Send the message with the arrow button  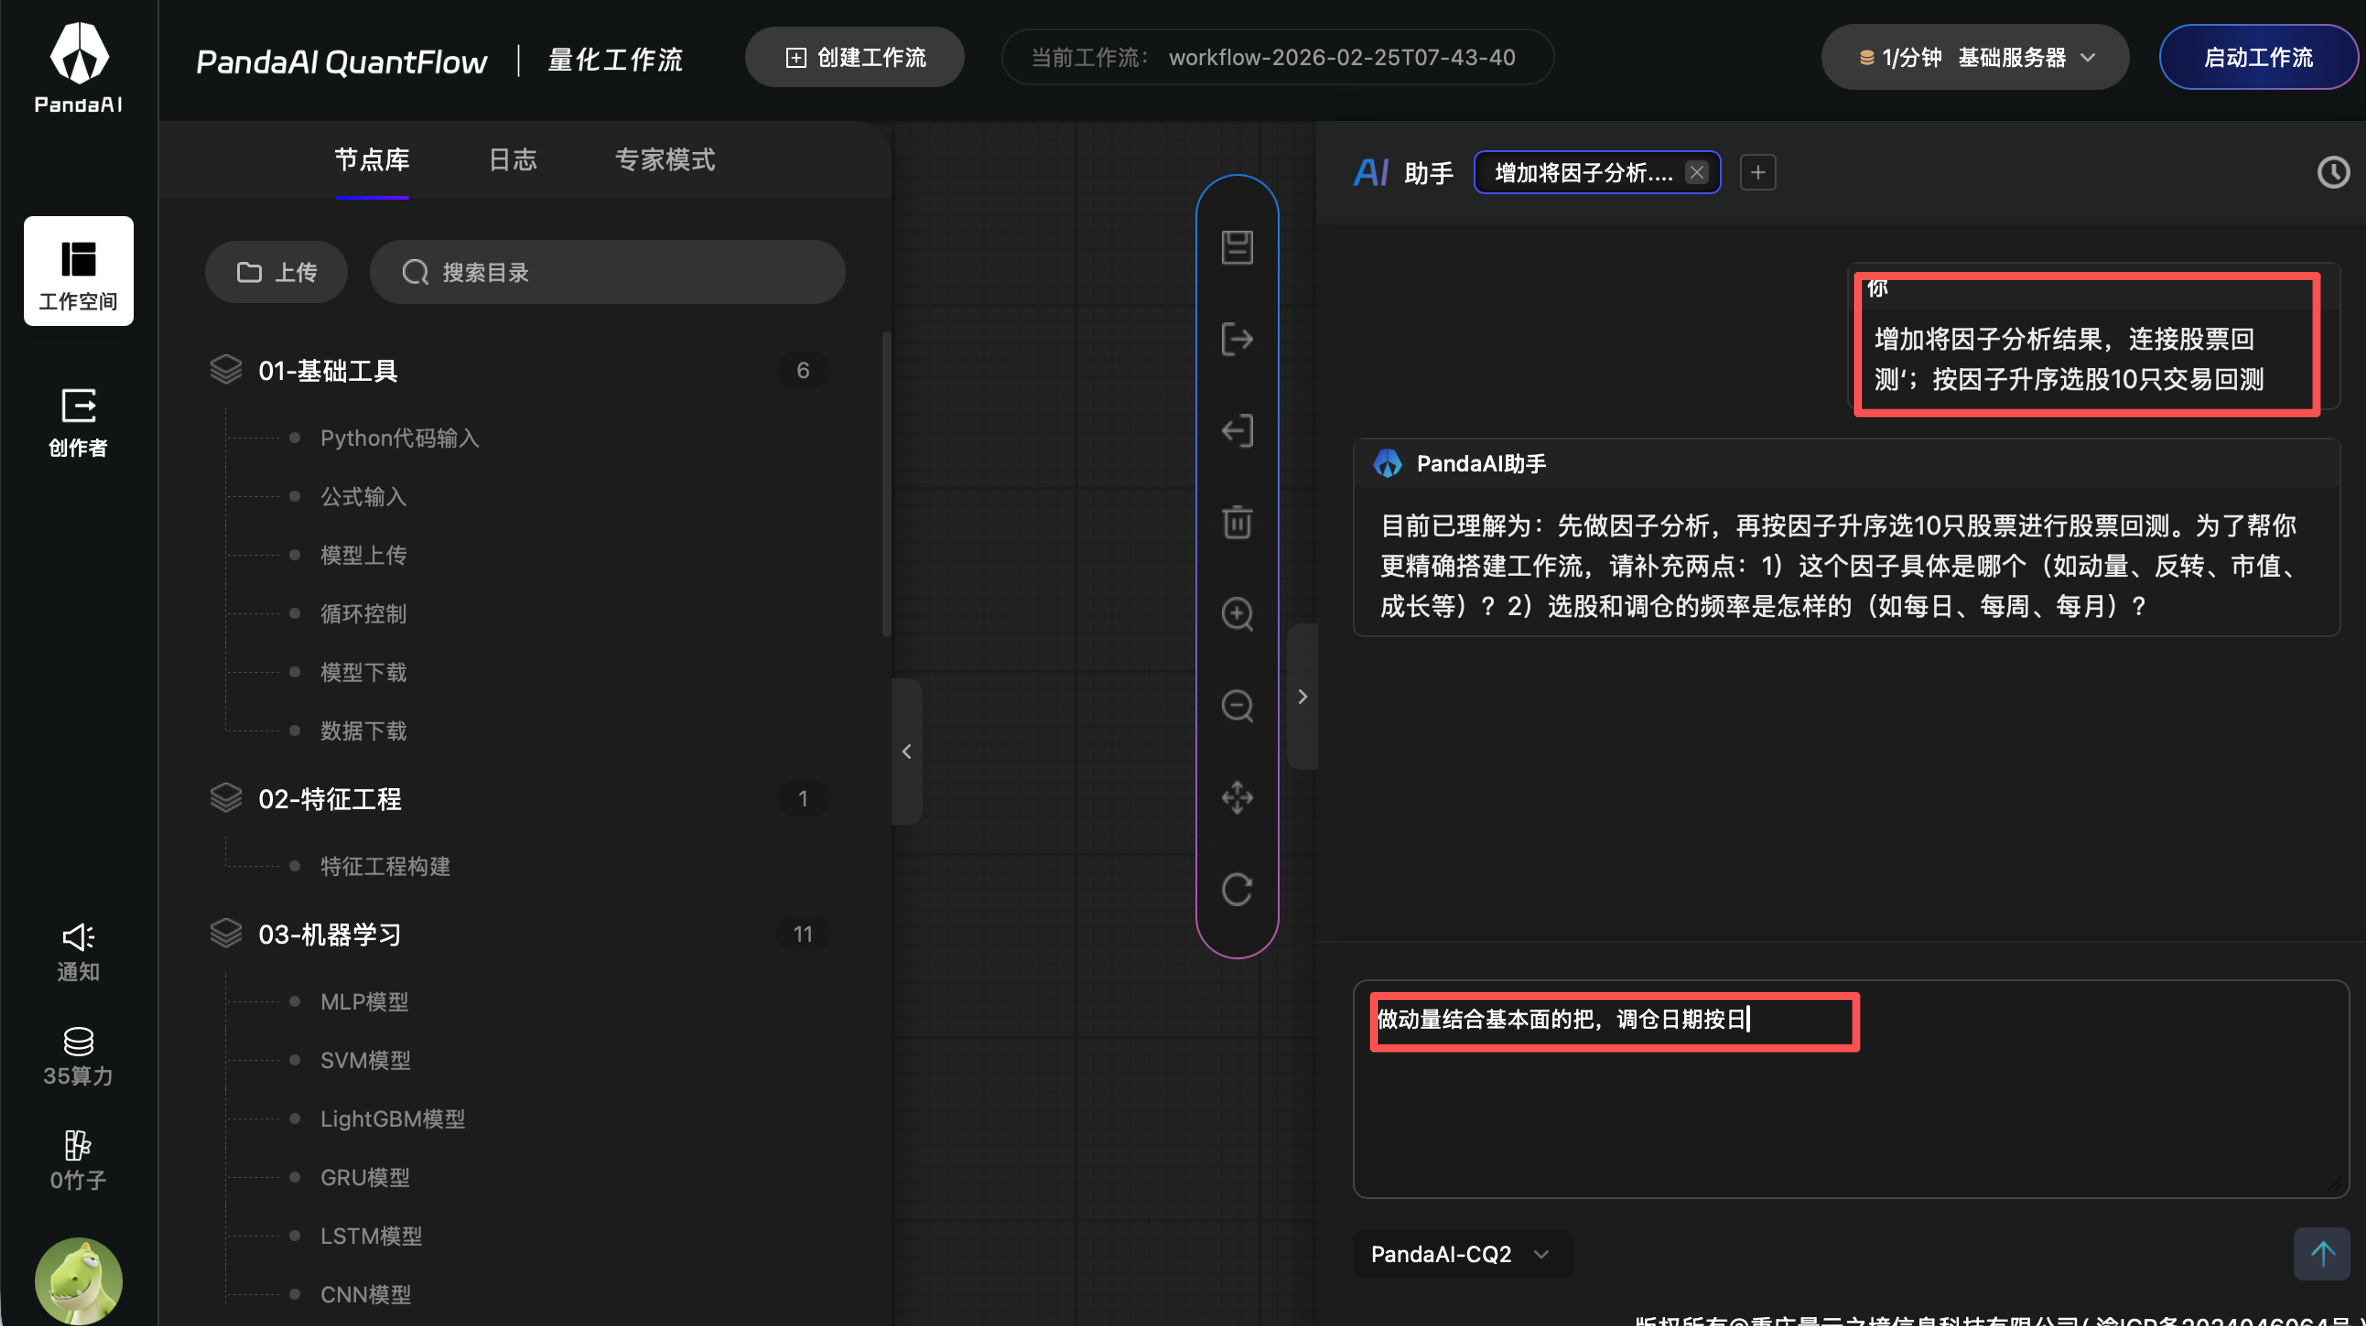click(x=2322, y=1253)
